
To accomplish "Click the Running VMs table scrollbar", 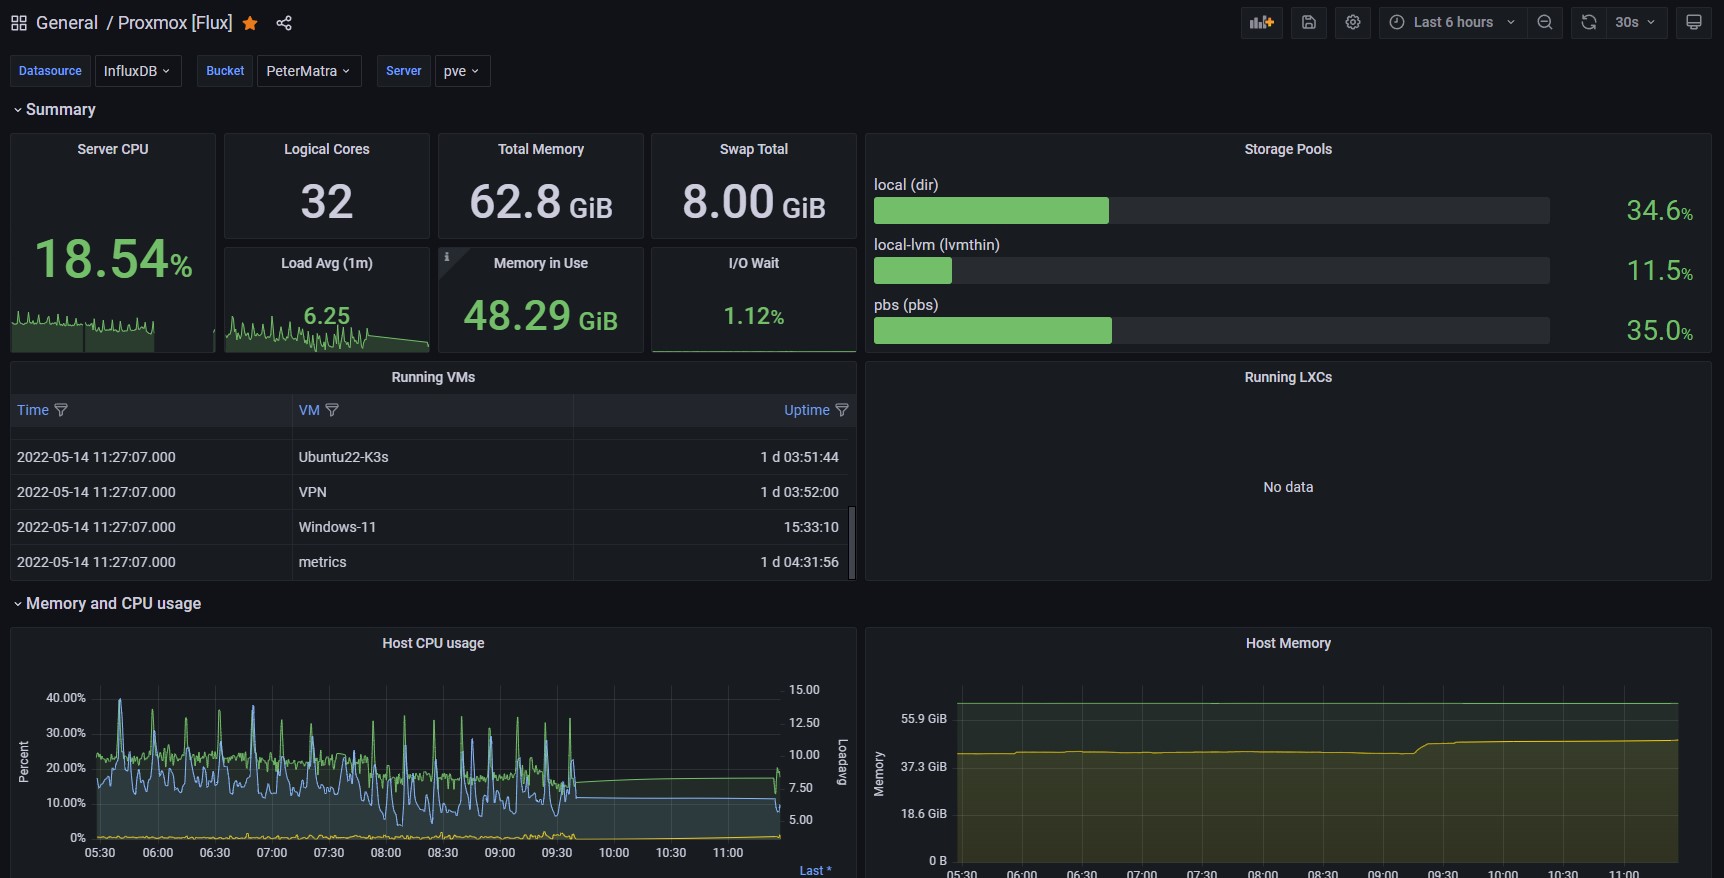I will click(852, 541).
